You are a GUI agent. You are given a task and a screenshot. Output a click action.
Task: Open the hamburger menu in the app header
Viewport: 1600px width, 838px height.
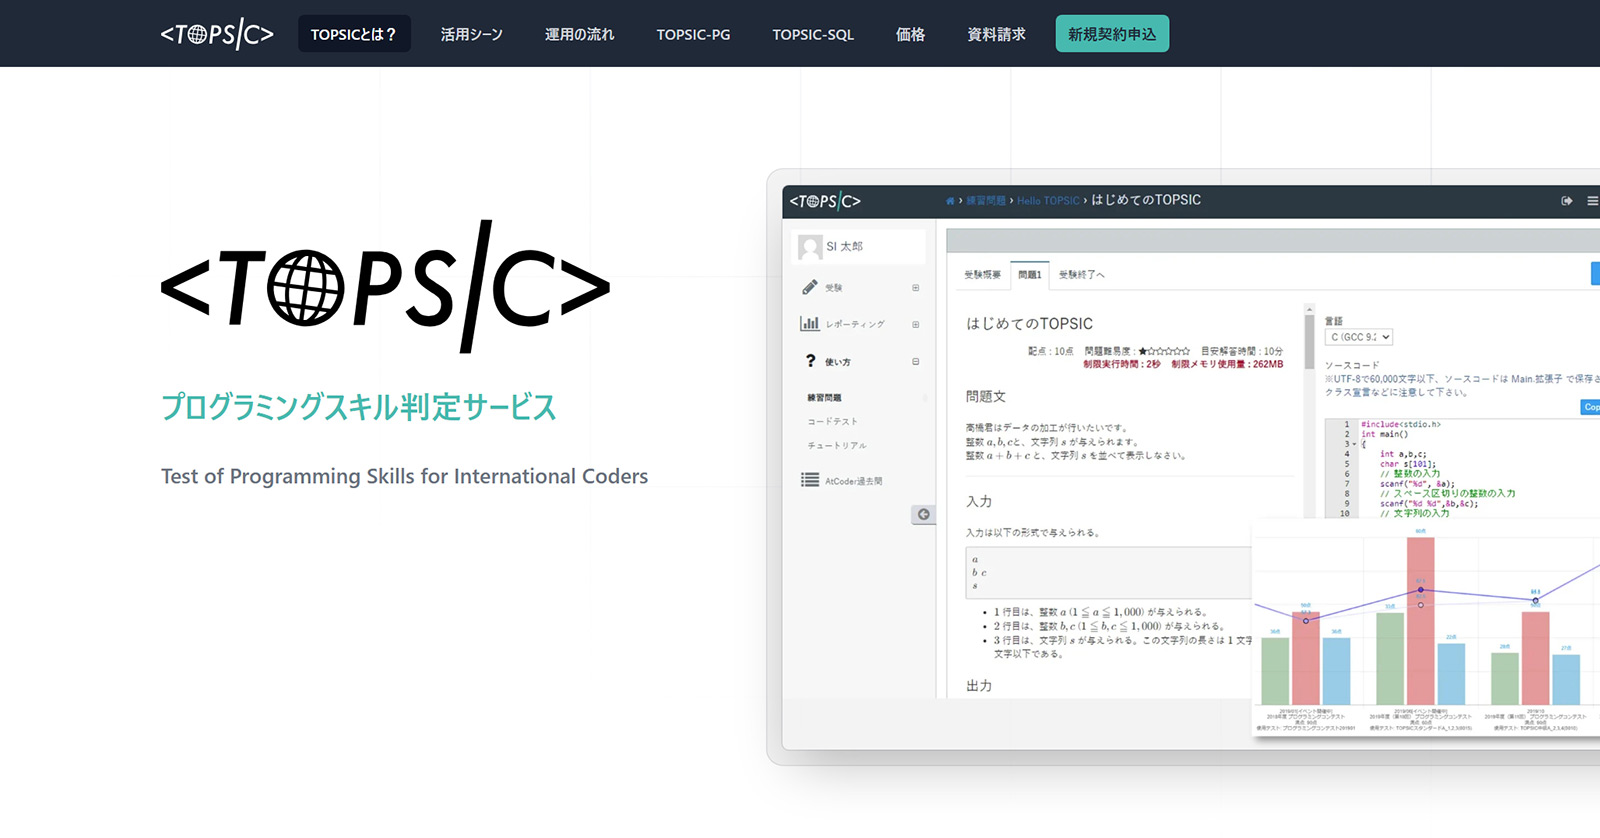pos(1592,201)
